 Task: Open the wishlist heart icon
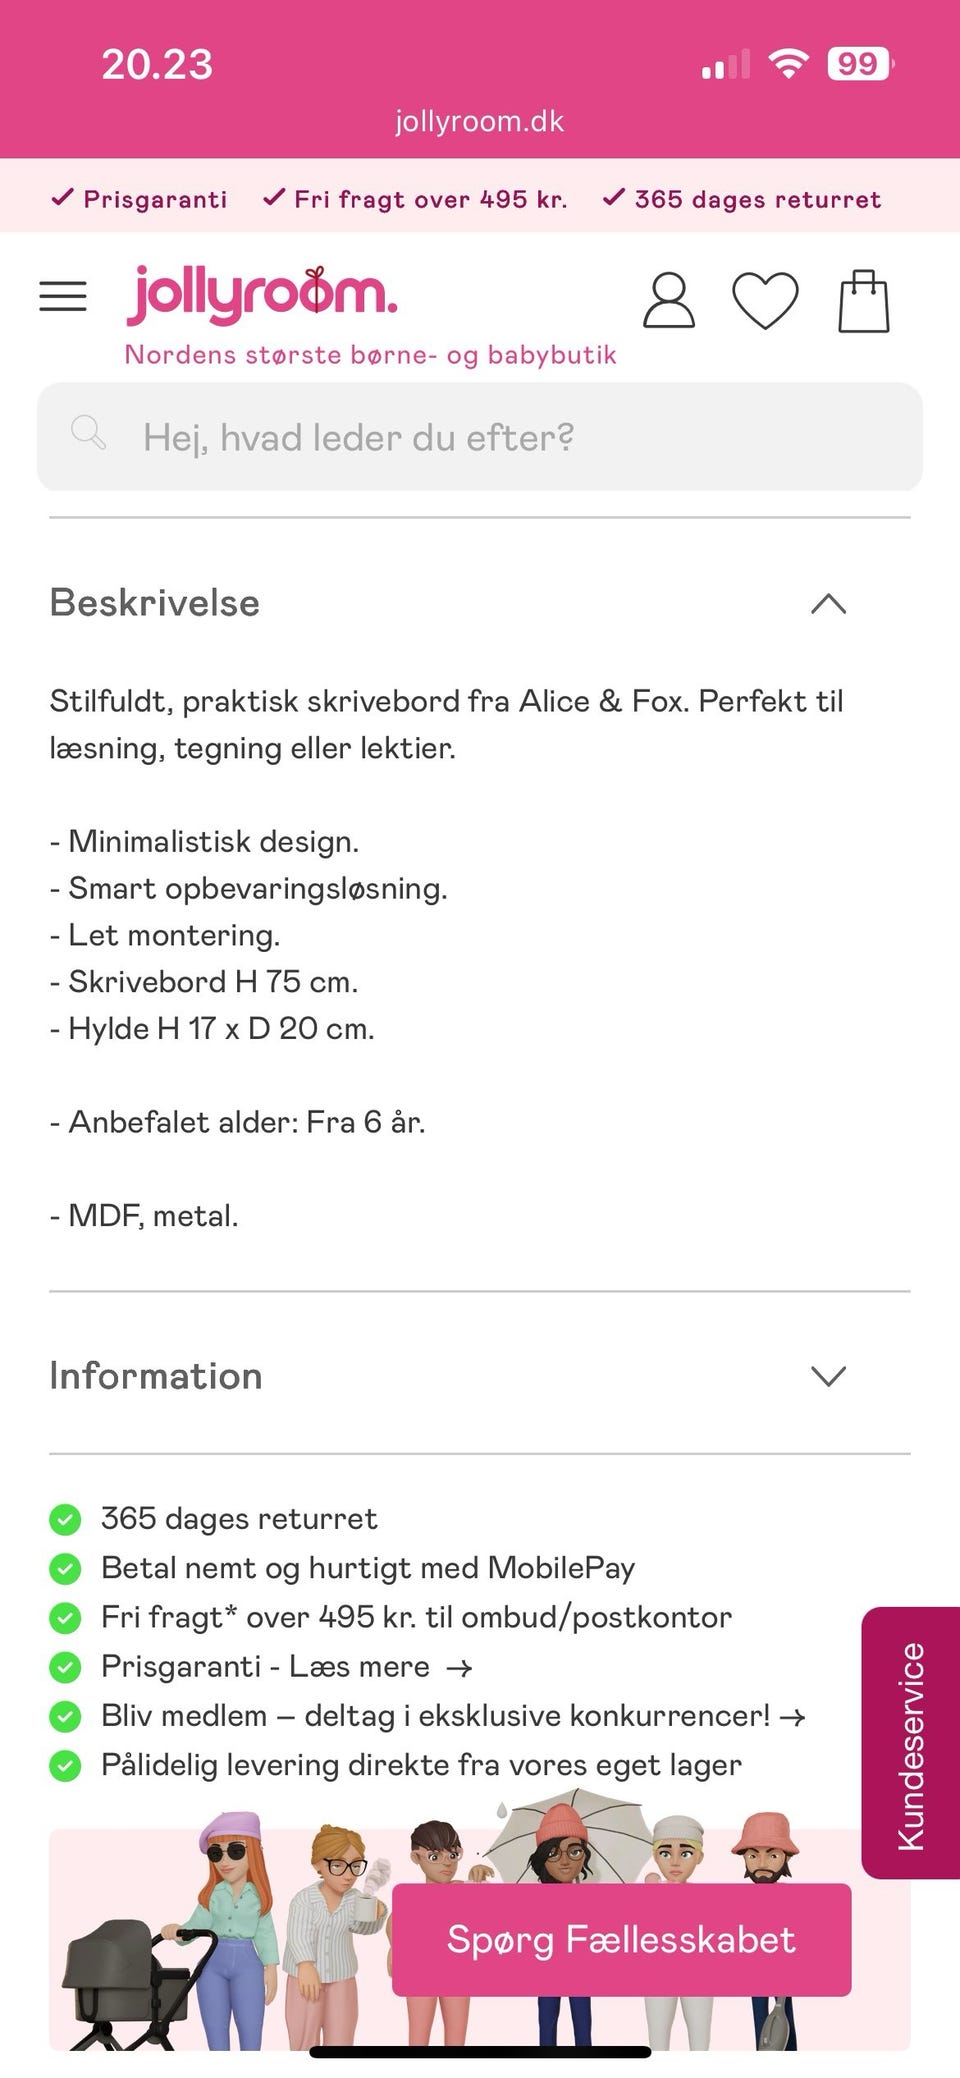765,300
